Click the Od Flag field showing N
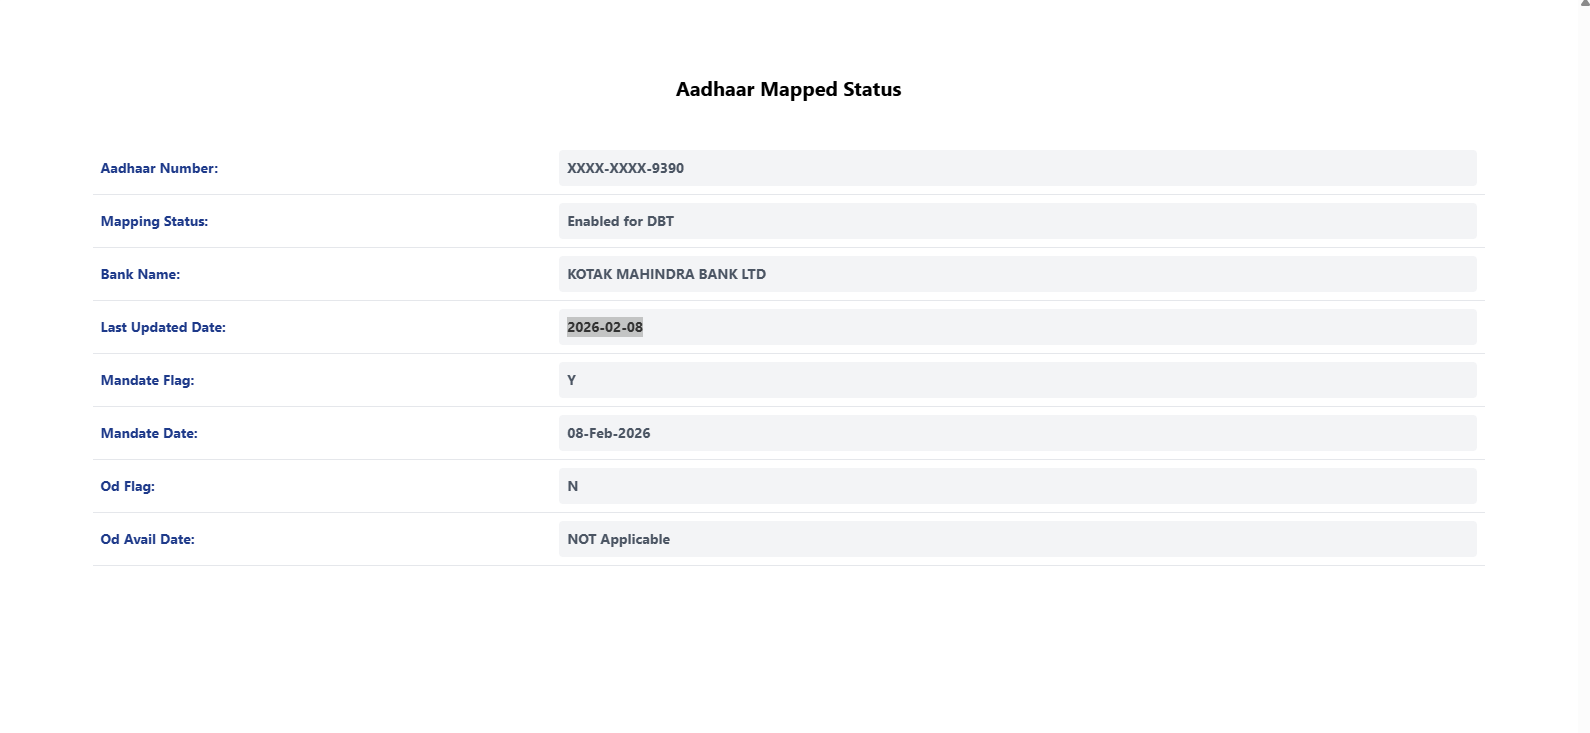This screenshot has width=1590, height=733. (1017, 486)
